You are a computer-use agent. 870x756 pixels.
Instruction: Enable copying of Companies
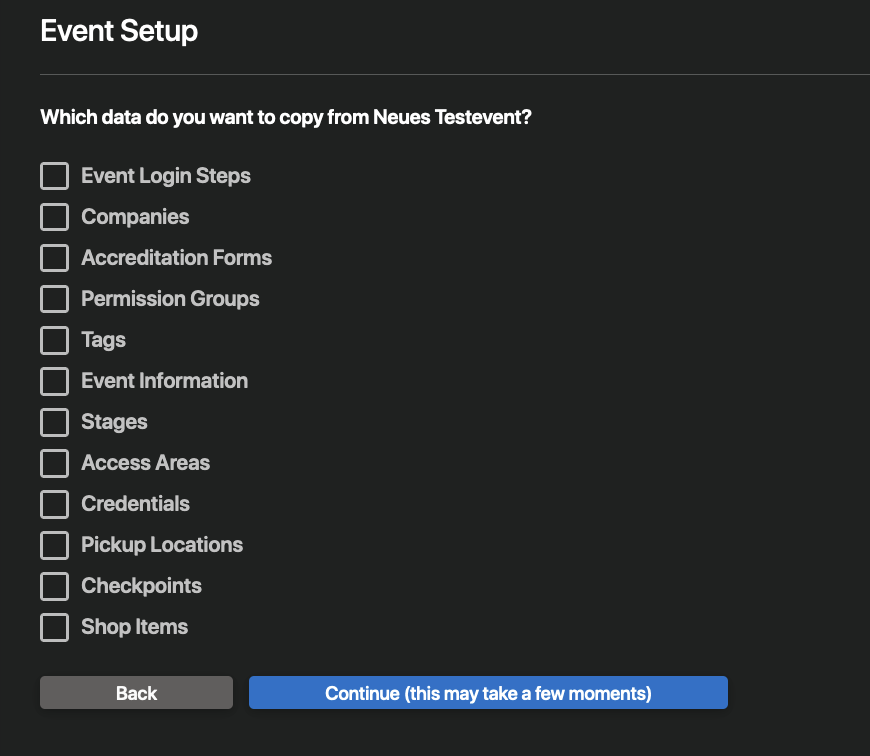(54, 217)
